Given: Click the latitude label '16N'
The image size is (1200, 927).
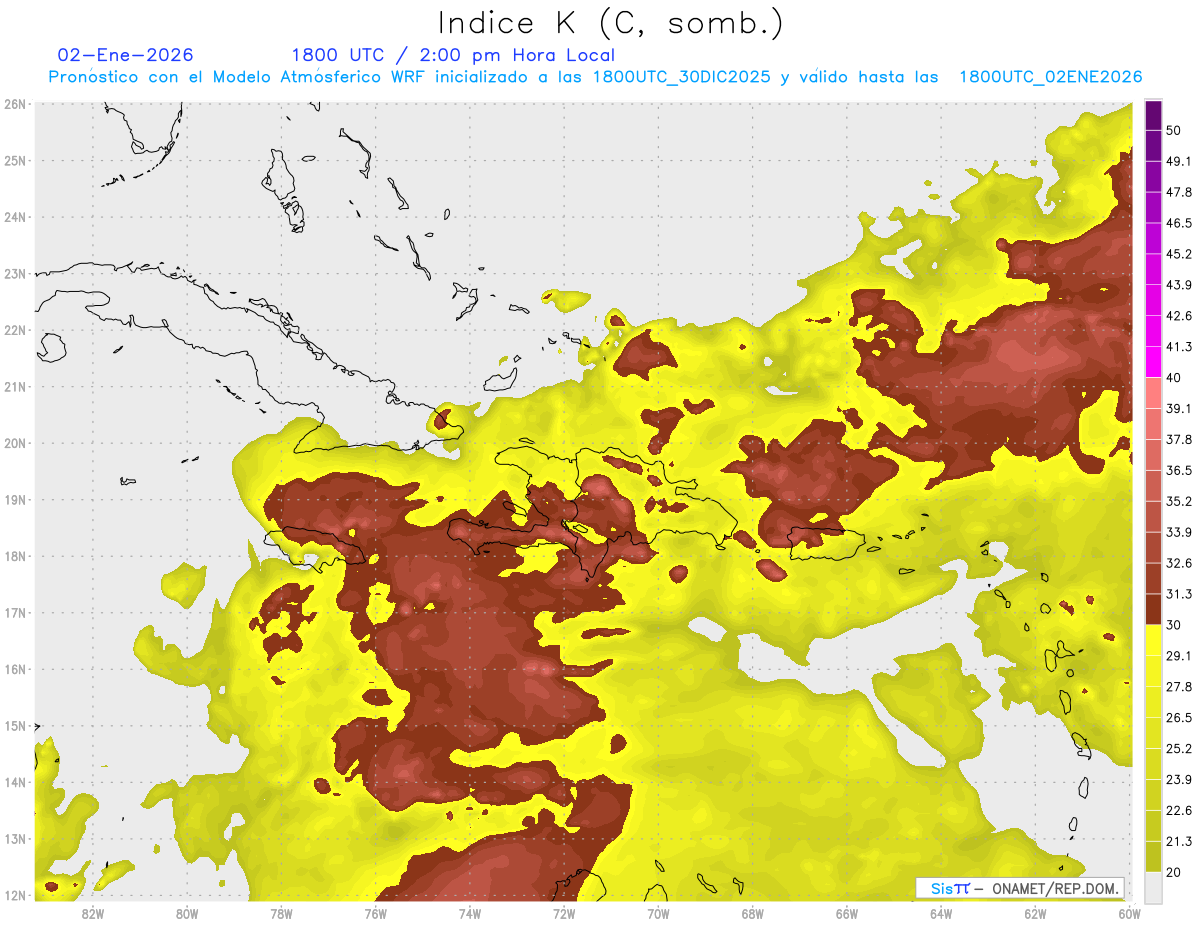Looking at the screenshot, I should coord(14,669).
